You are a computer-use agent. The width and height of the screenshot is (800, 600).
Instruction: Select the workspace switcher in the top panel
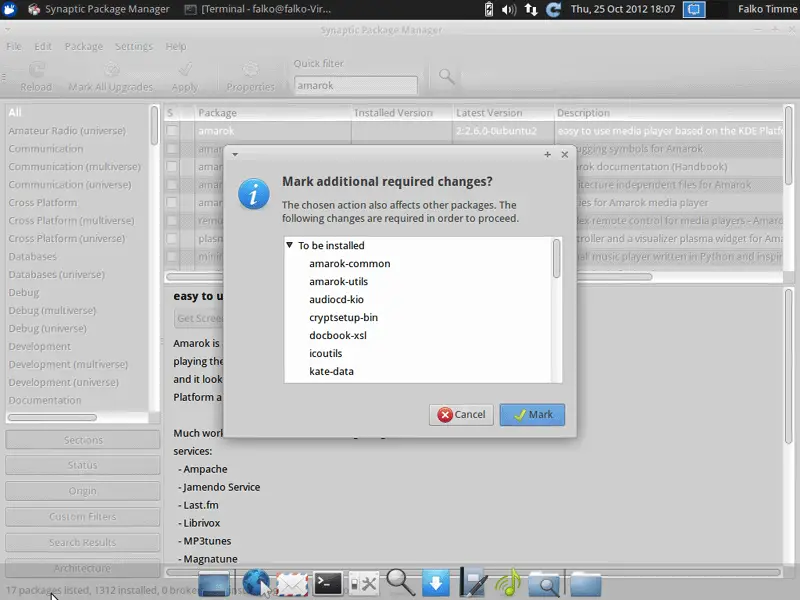(694, 9)
